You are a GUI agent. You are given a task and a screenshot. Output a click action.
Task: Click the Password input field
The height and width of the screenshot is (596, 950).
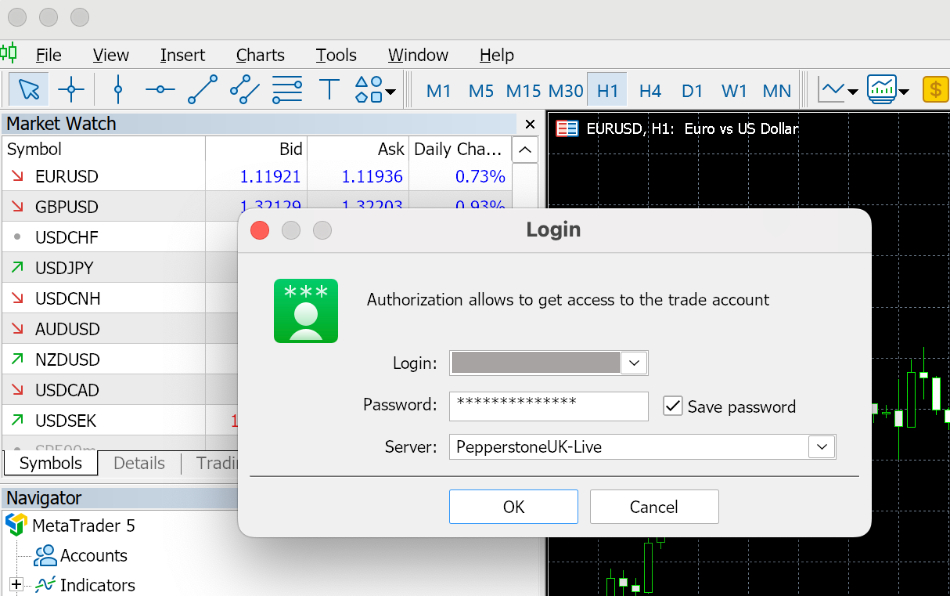tap(549, 405)
